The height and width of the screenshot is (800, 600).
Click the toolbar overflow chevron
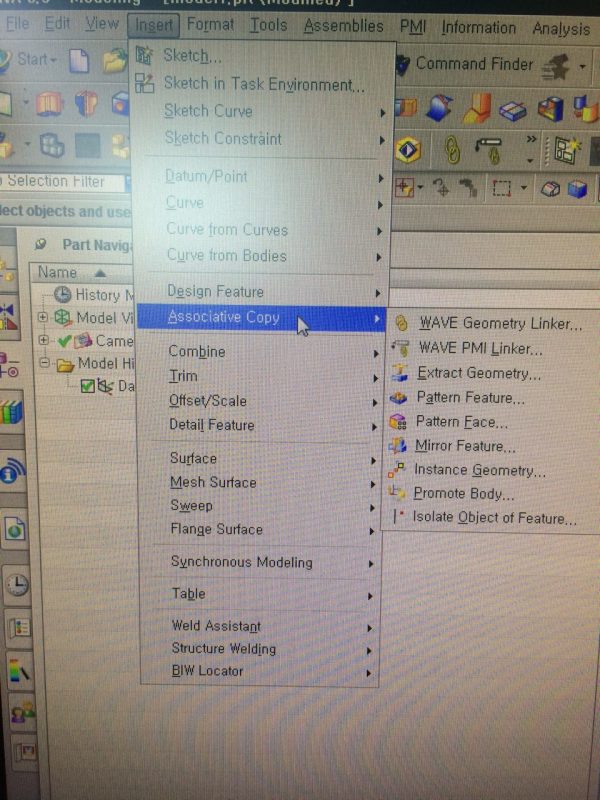click(531, 140)
